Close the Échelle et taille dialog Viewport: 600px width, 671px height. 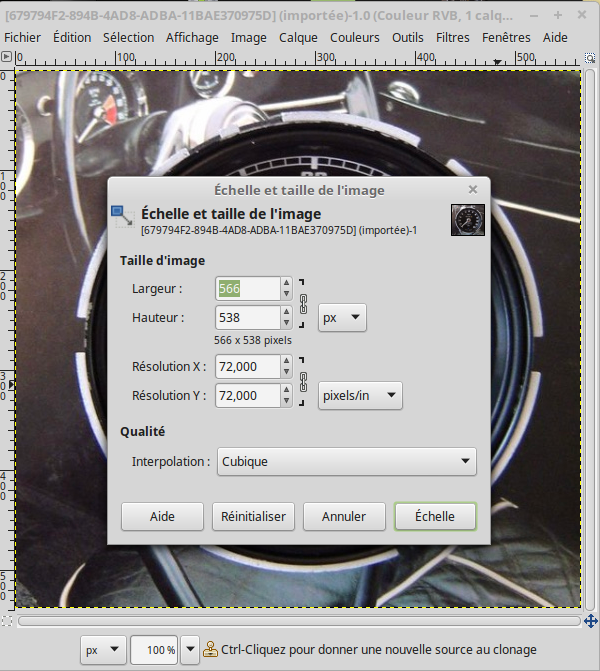click(473, 190)
